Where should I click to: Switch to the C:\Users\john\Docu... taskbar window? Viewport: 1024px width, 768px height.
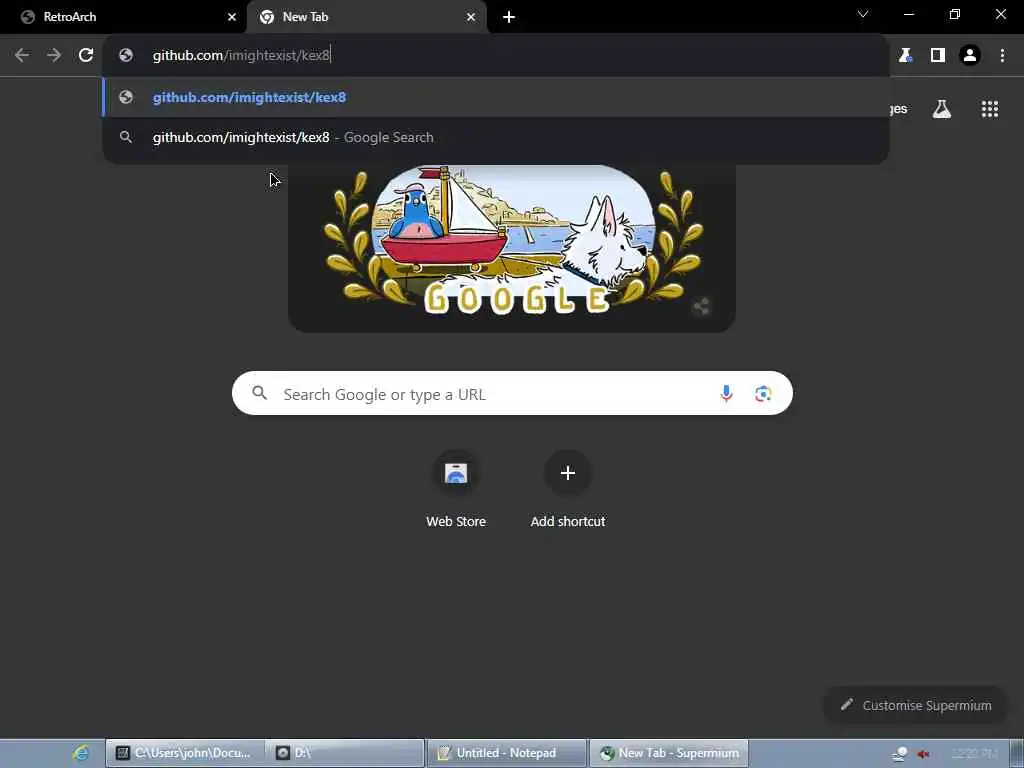pos(184,753)
